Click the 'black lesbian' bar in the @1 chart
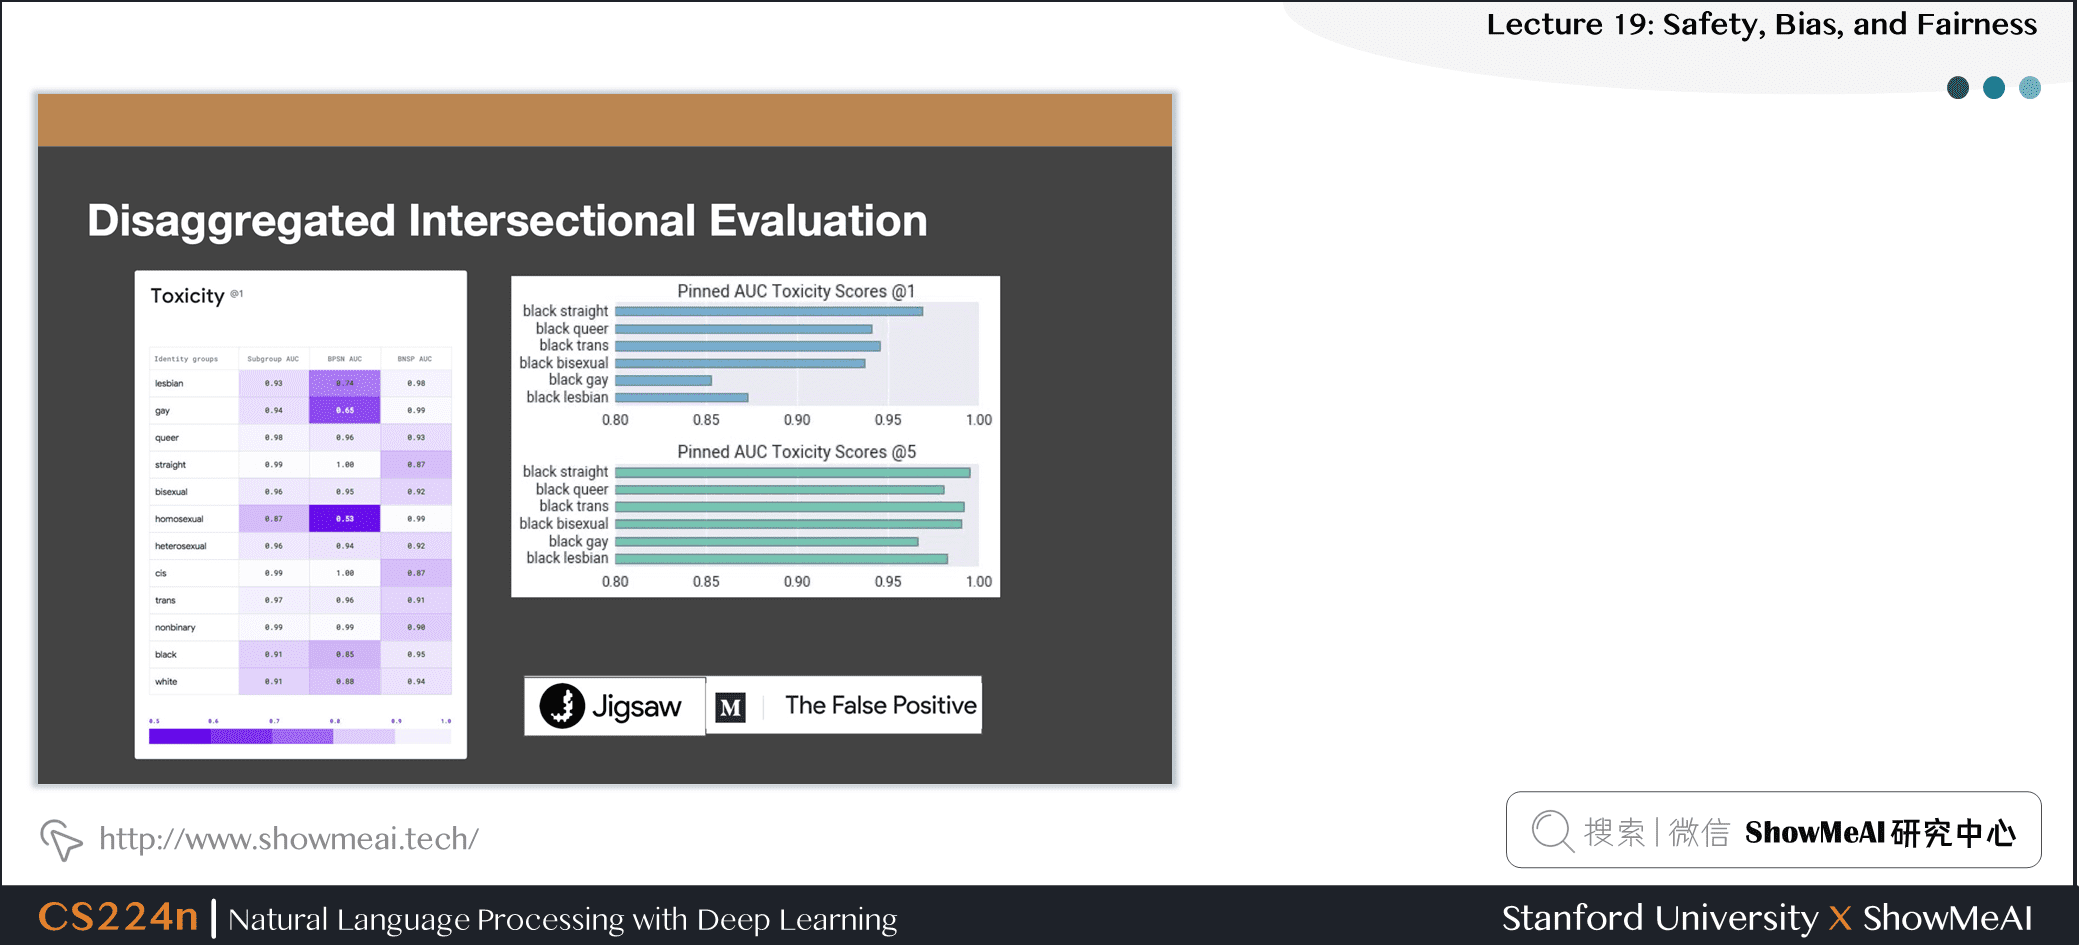This screenshot has height=945, width=2079. (x=681, y=397)
